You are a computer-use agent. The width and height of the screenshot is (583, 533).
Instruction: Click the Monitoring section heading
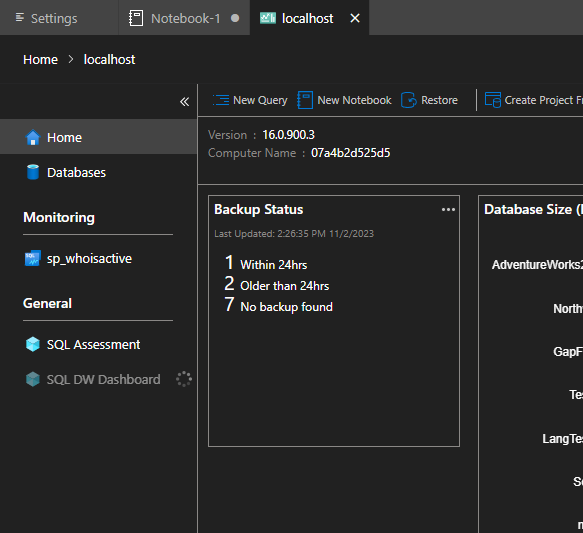point(59,217)
